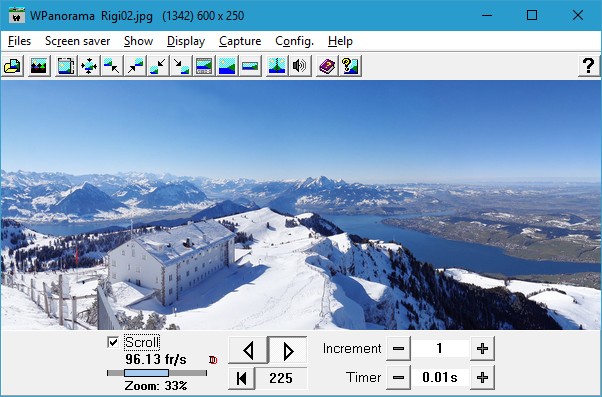The image size is (602, 397).
Task: Click the 'Zoom: 33%' label
Action: pyautogui.click(x=156, y=385)
